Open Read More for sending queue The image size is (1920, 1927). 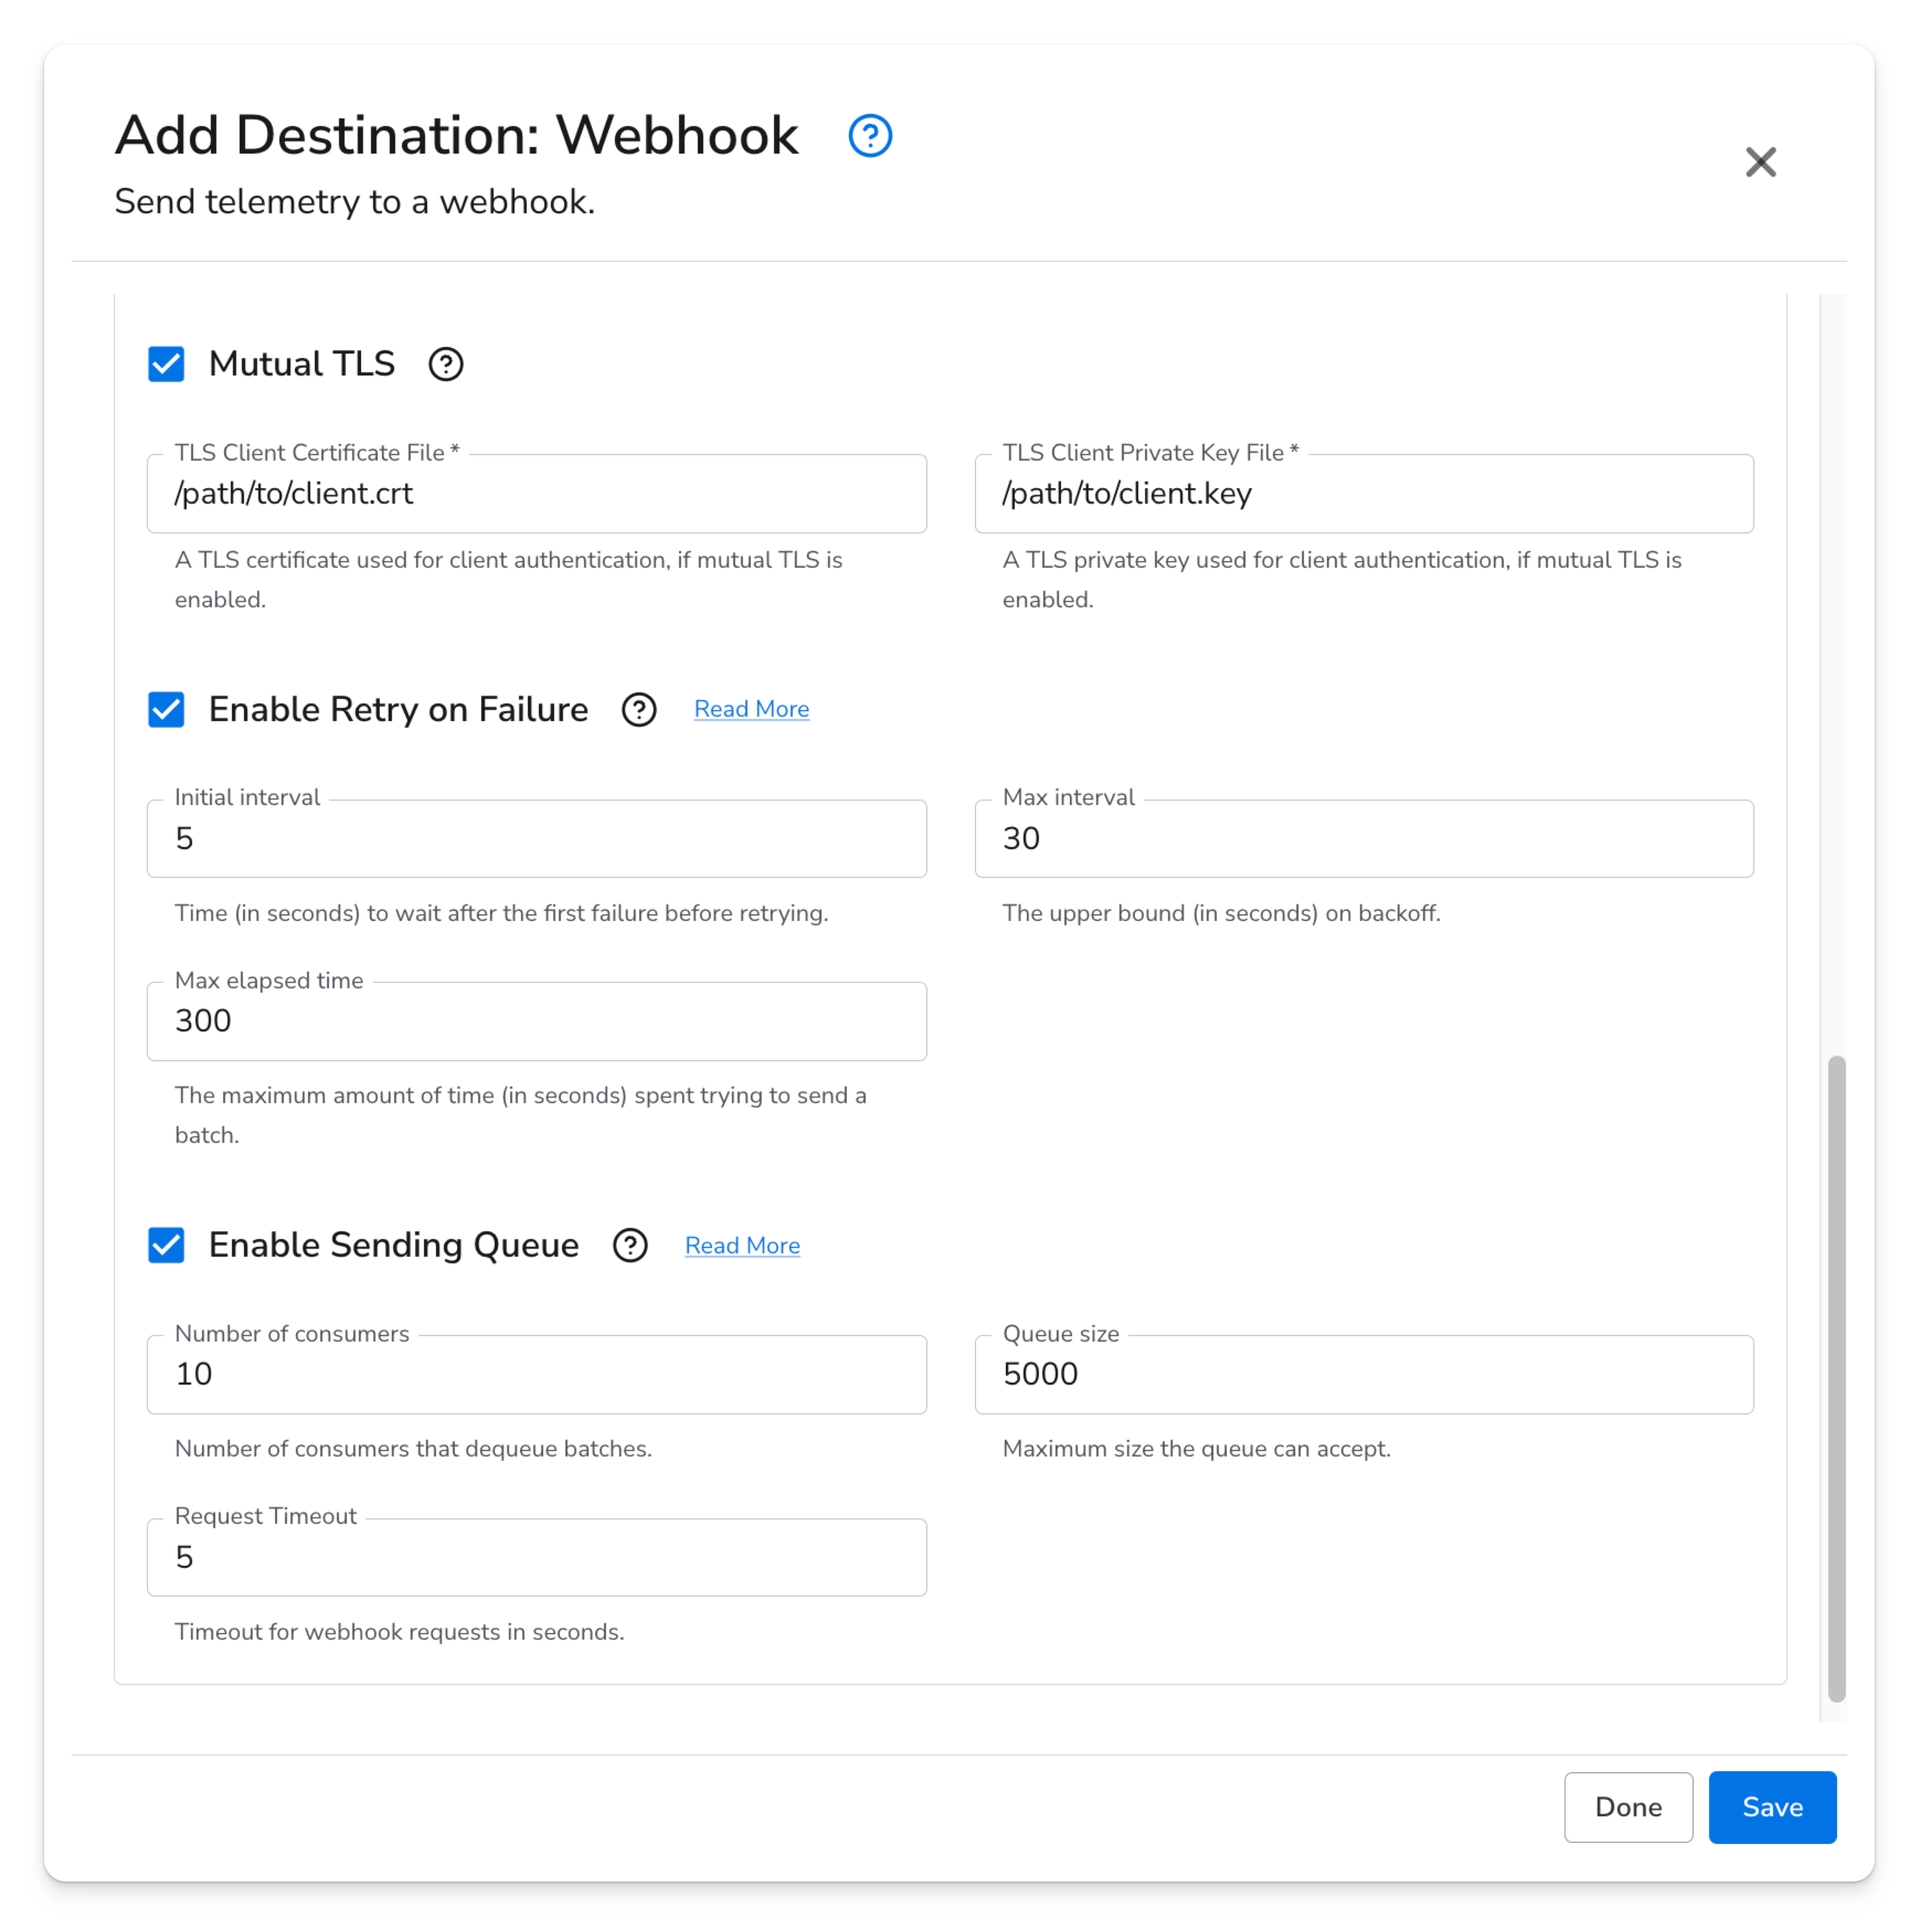pos(742,1245)
